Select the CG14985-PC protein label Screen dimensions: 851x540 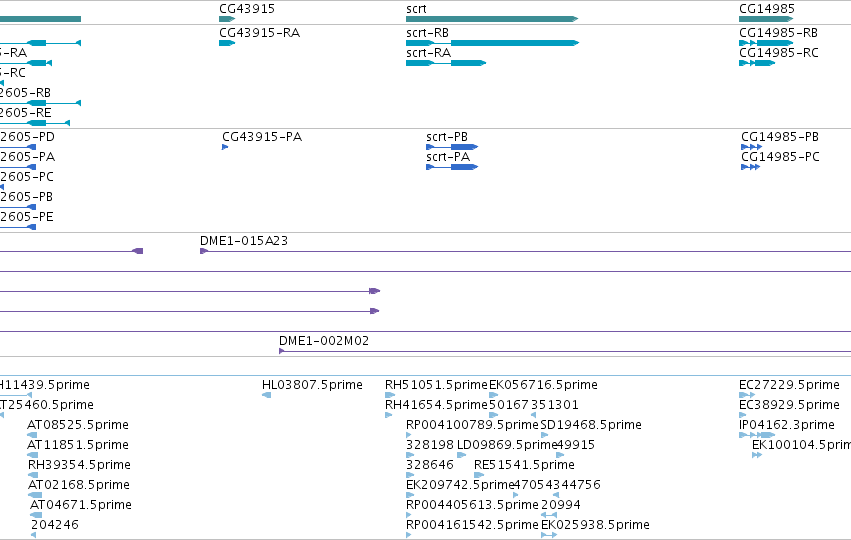780,157
